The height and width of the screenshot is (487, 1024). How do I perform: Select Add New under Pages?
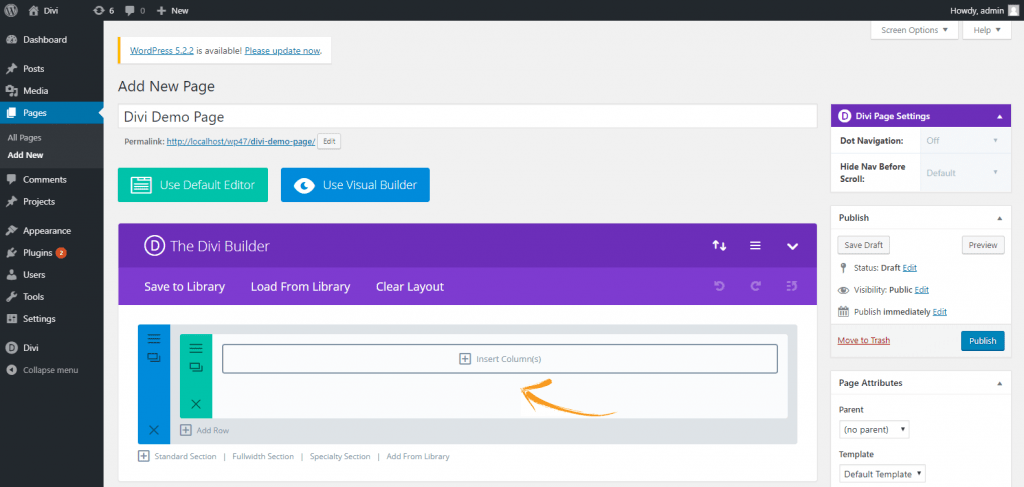pos(25,155)
